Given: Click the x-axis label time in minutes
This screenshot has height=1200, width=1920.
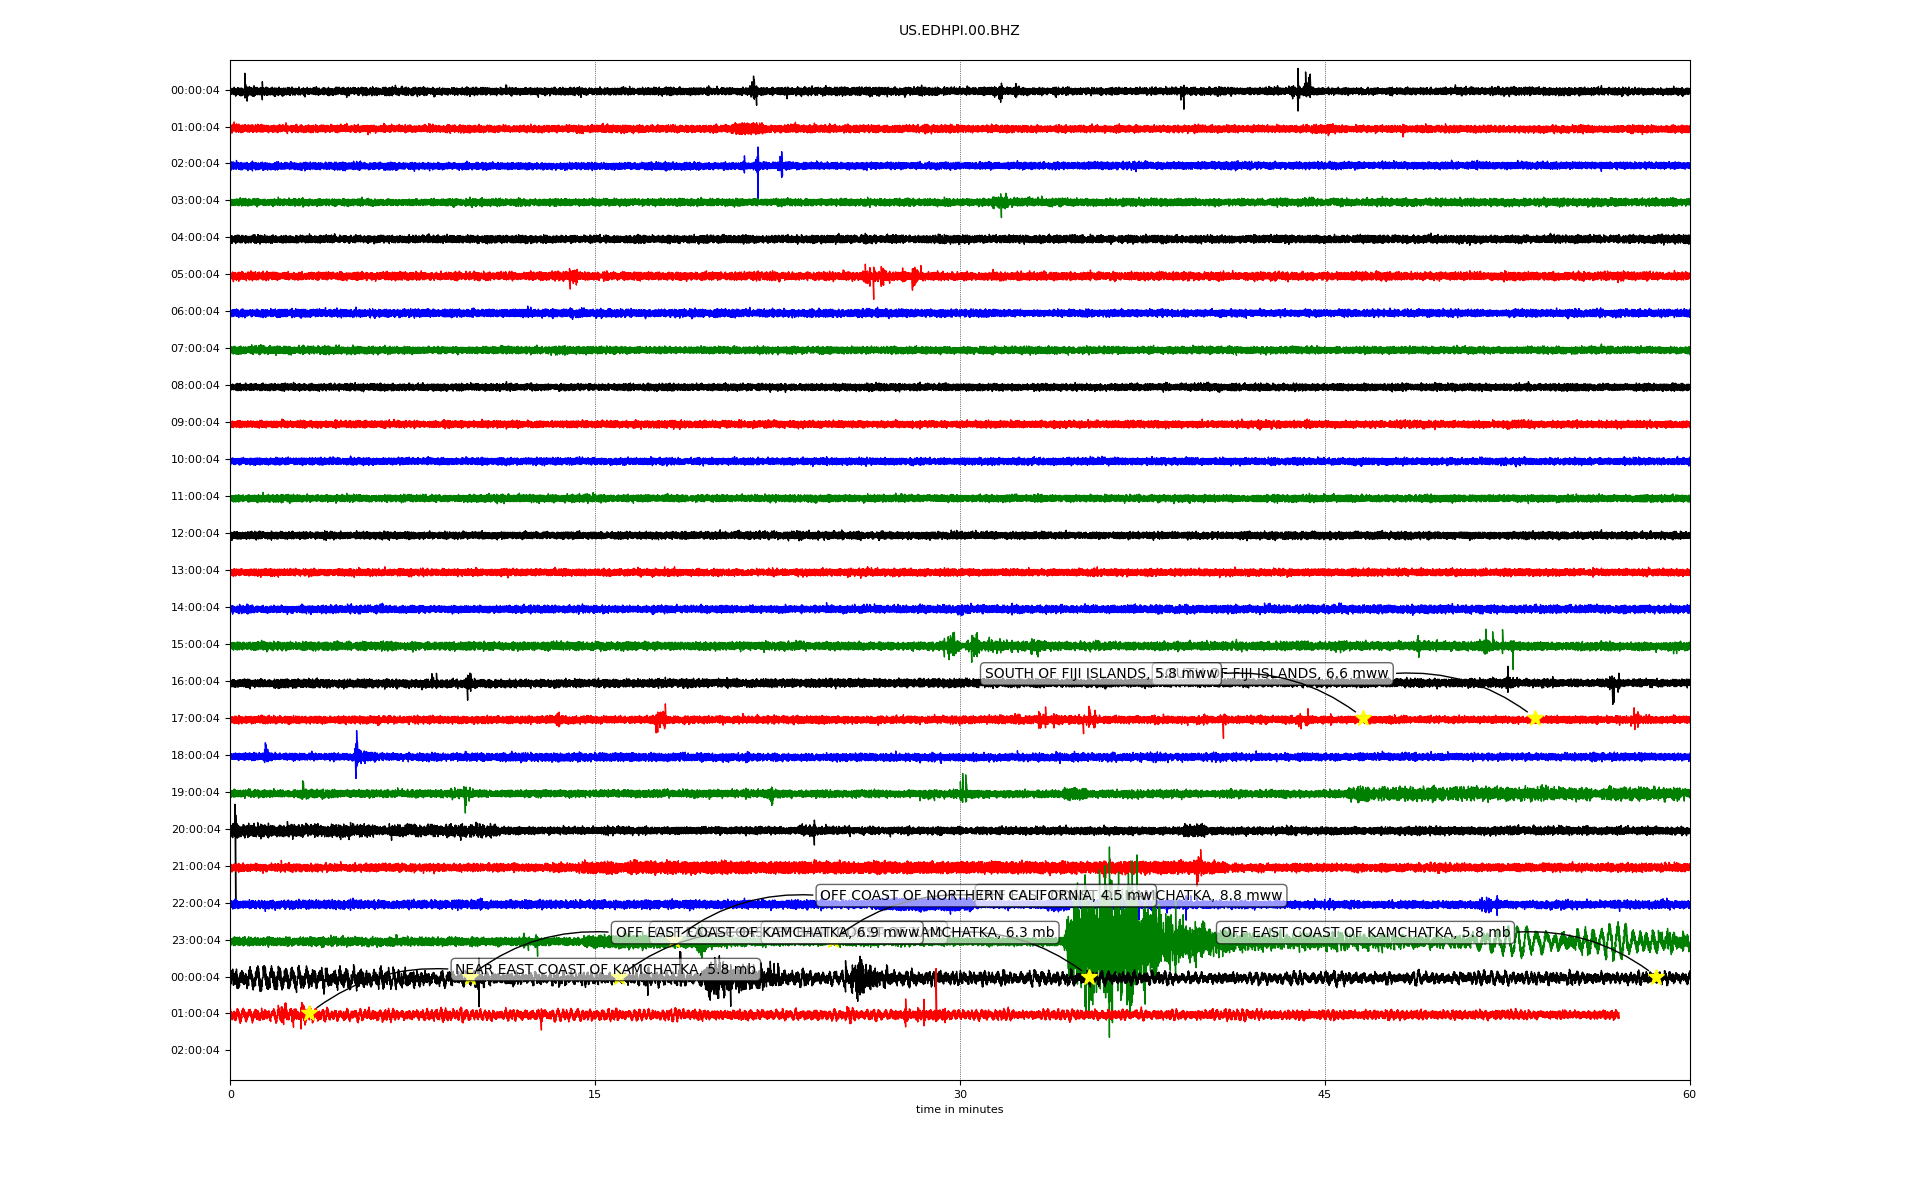Looking at the screenshot, I should pos(959,1109).
